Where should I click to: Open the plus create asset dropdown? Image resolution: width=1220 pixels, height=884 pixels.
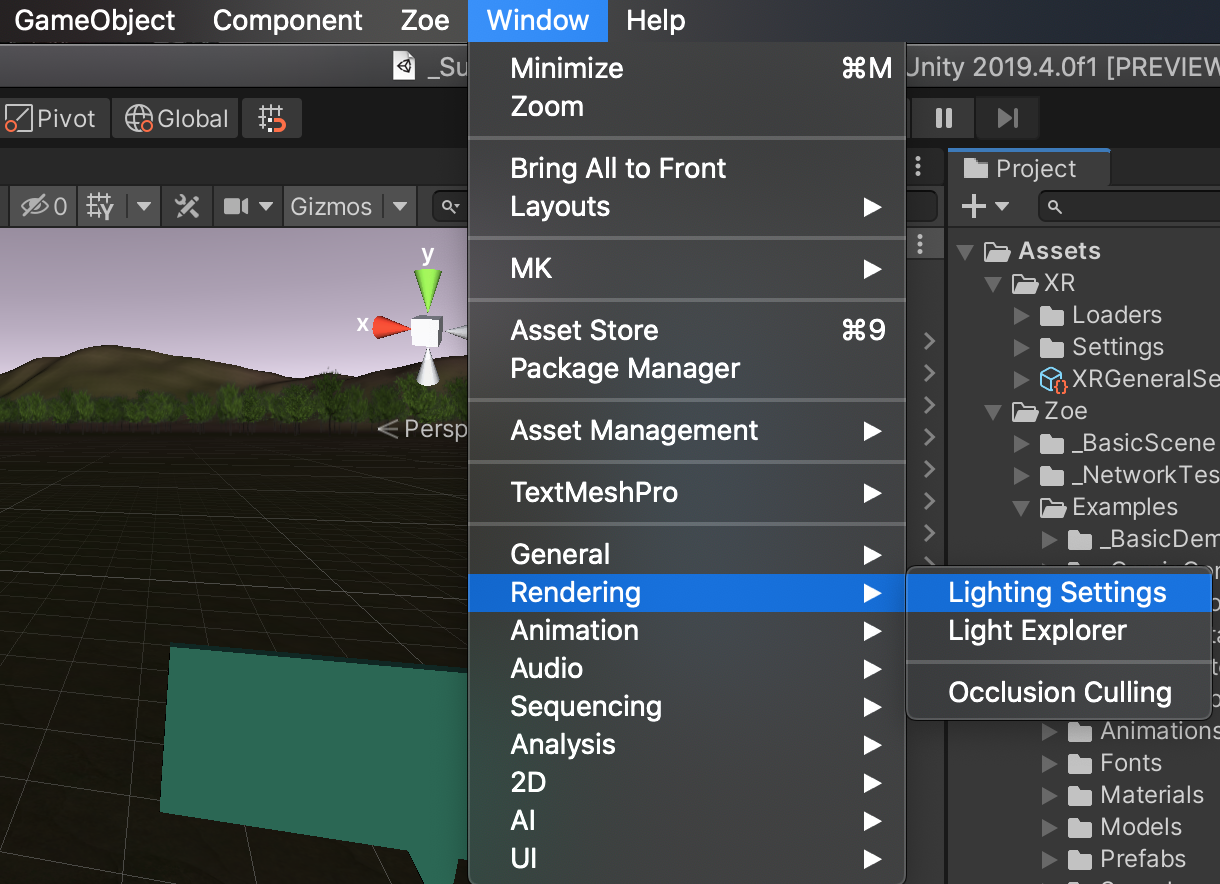(x=984, y=207)
